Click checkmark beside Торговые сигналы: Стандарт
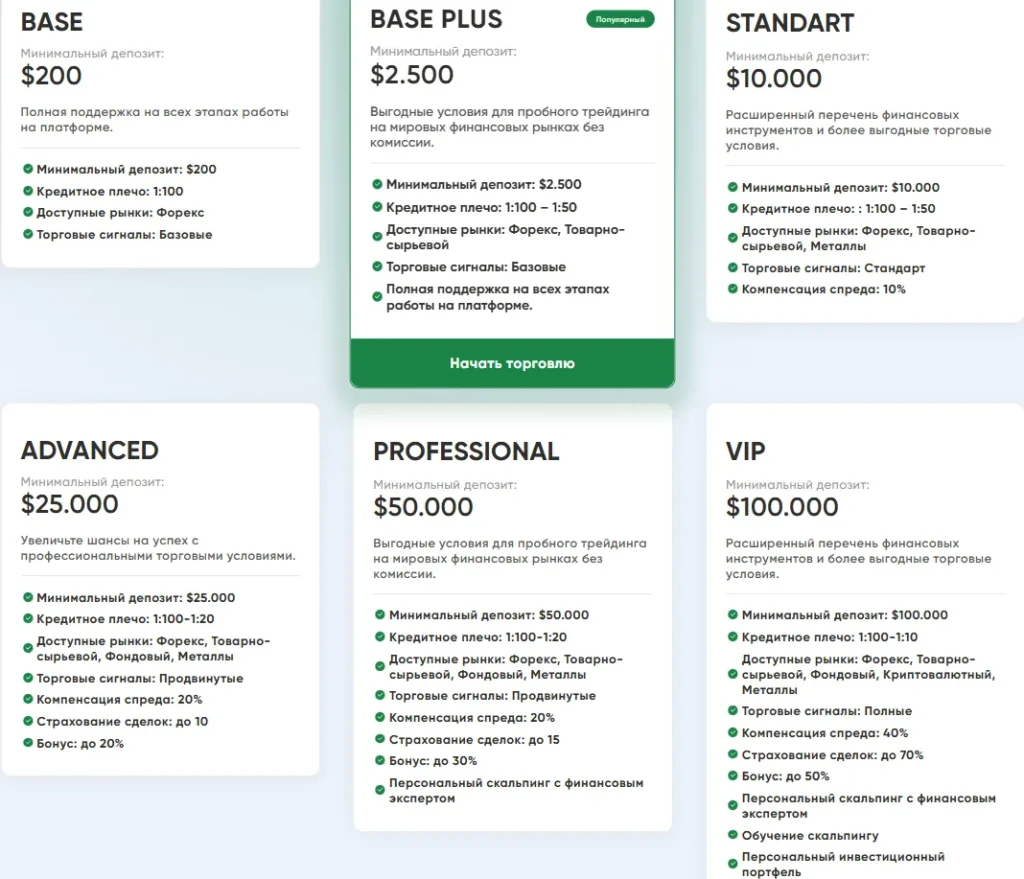The image size is (1024, 879). tap(733, 268)
